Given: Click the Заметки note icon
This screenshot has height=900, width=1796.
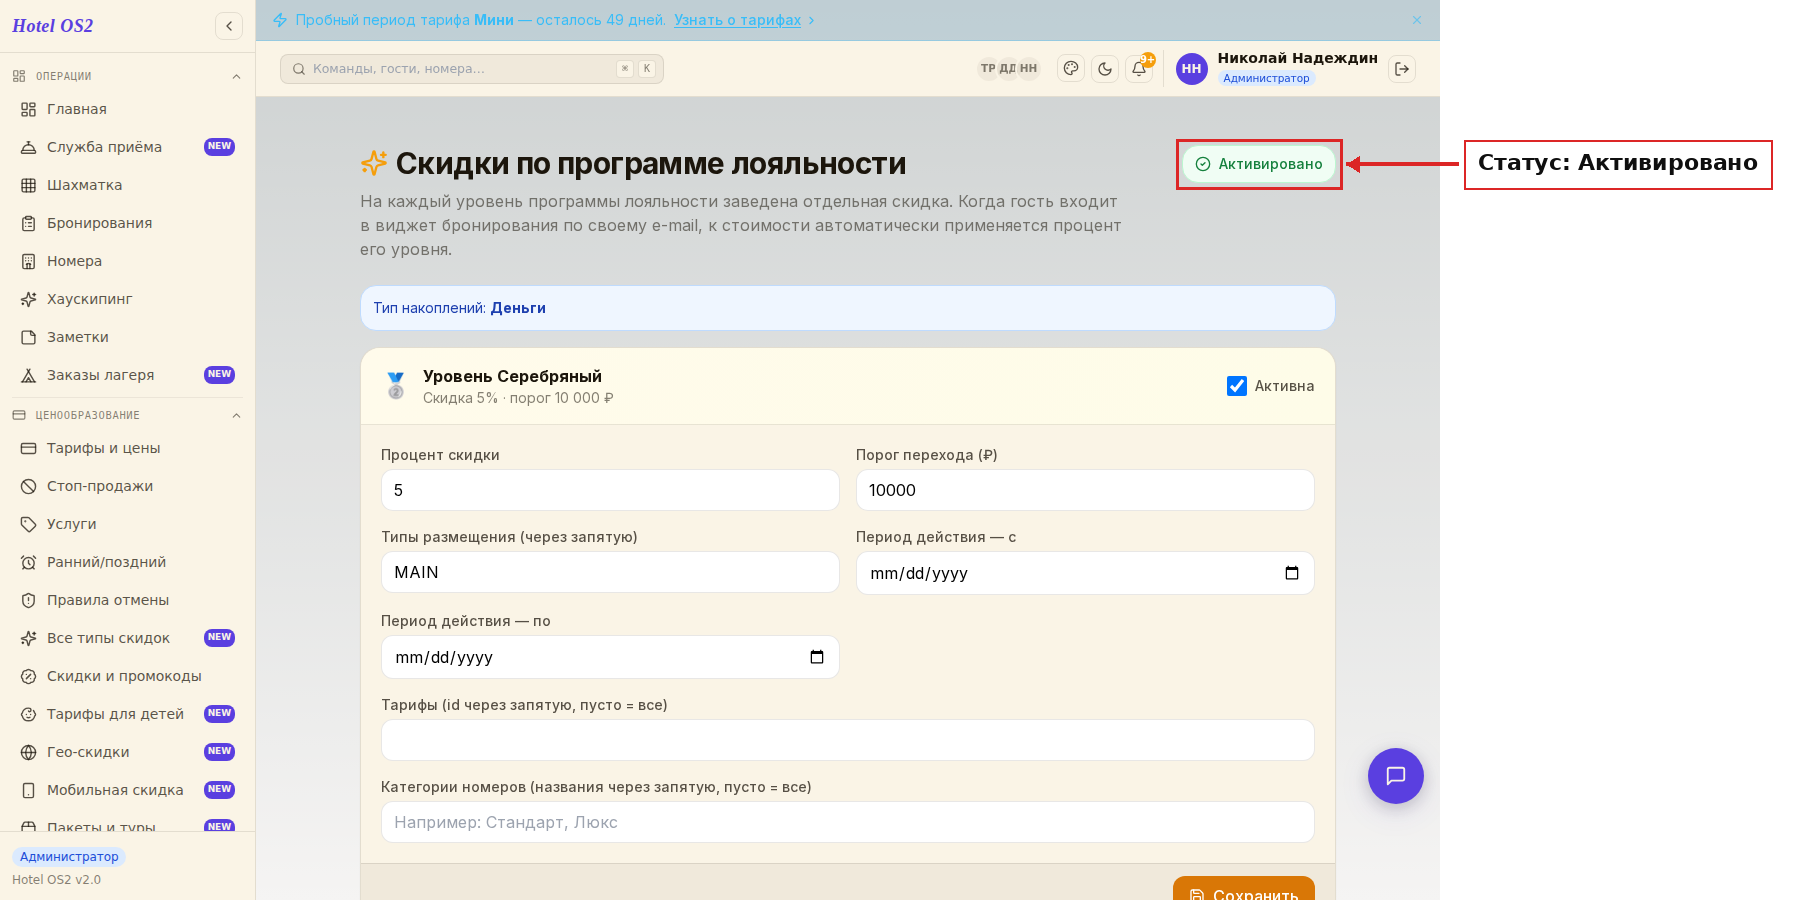Looking at the screenshot, I should [x=29, y=337].
